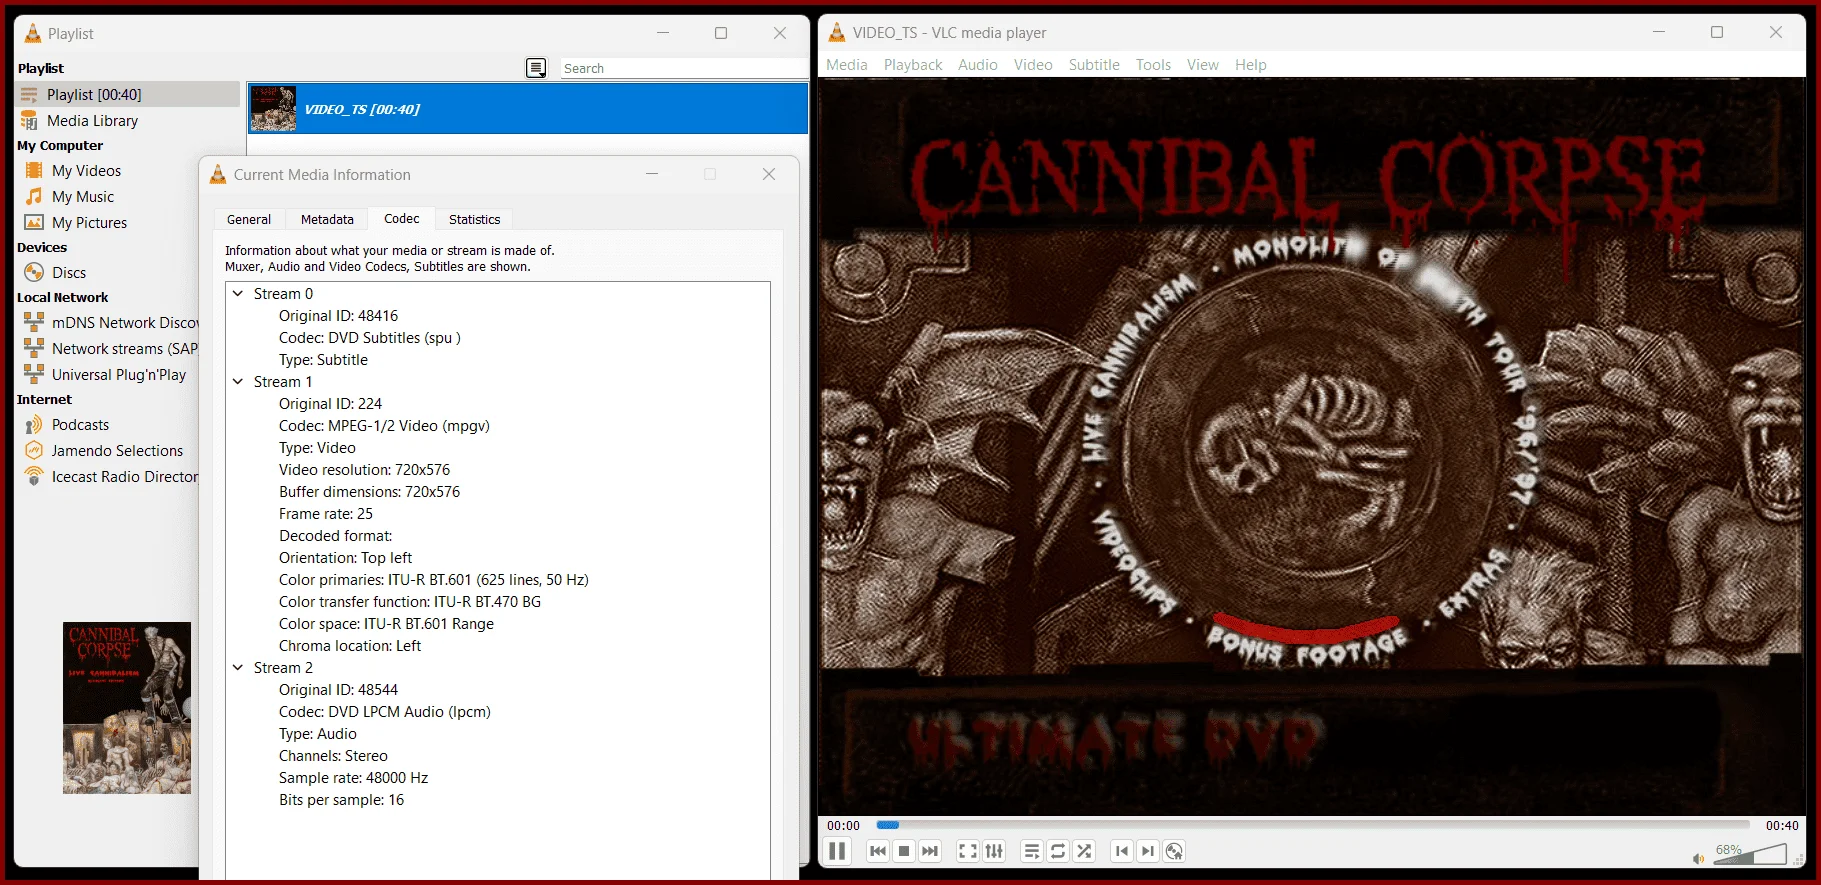The width and height of the screenshot is (1821, 885).
Task: Collapse the Stream 2 node
Action: (x=238, y=667)
